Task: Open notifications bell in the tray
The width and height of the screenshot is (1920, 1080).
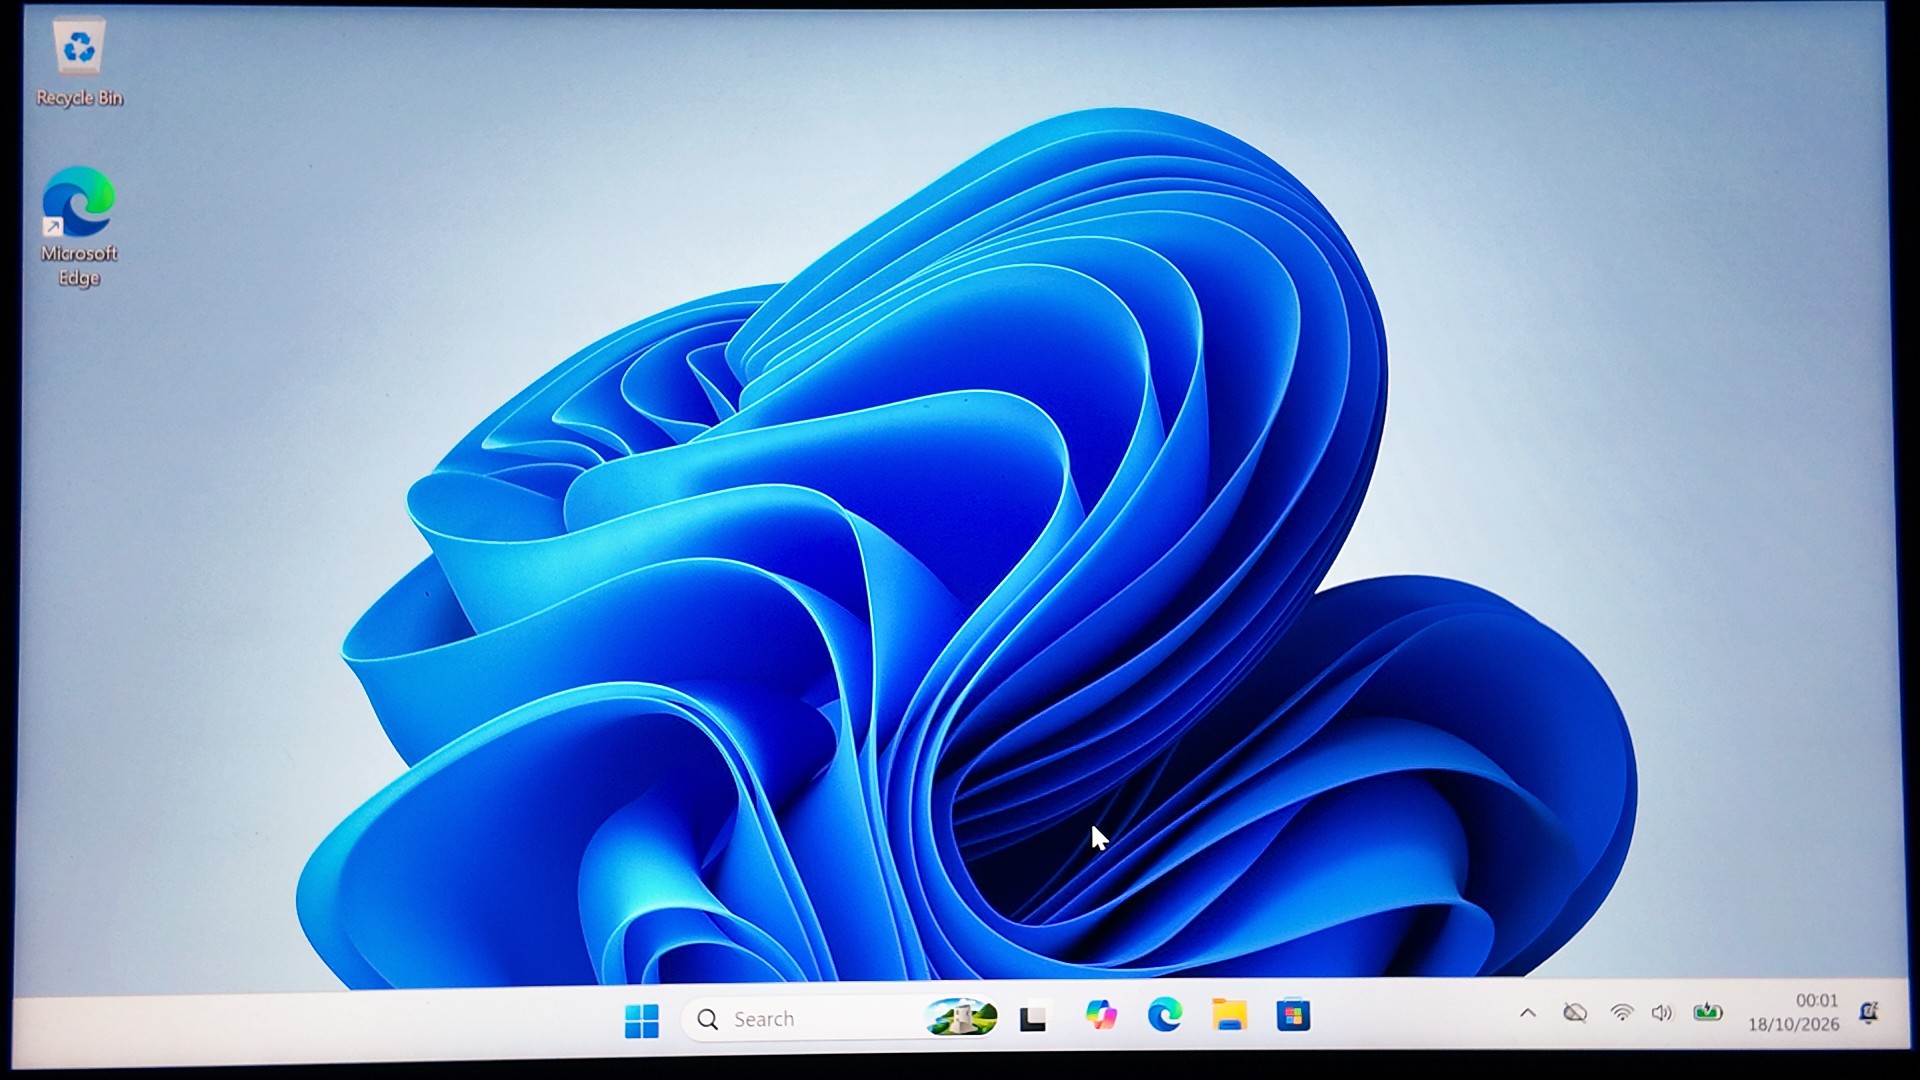Action: (1869, 1013)
